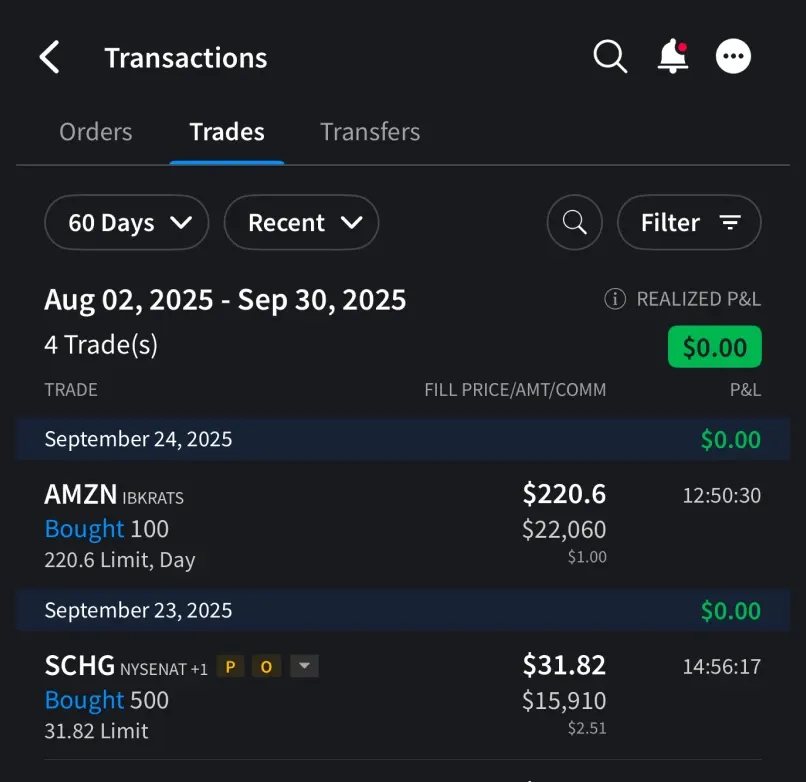Image resolution: width=806 pixels, height=782 pixels.
Task: Open search from the top header
Action: (x=609, y=57)
